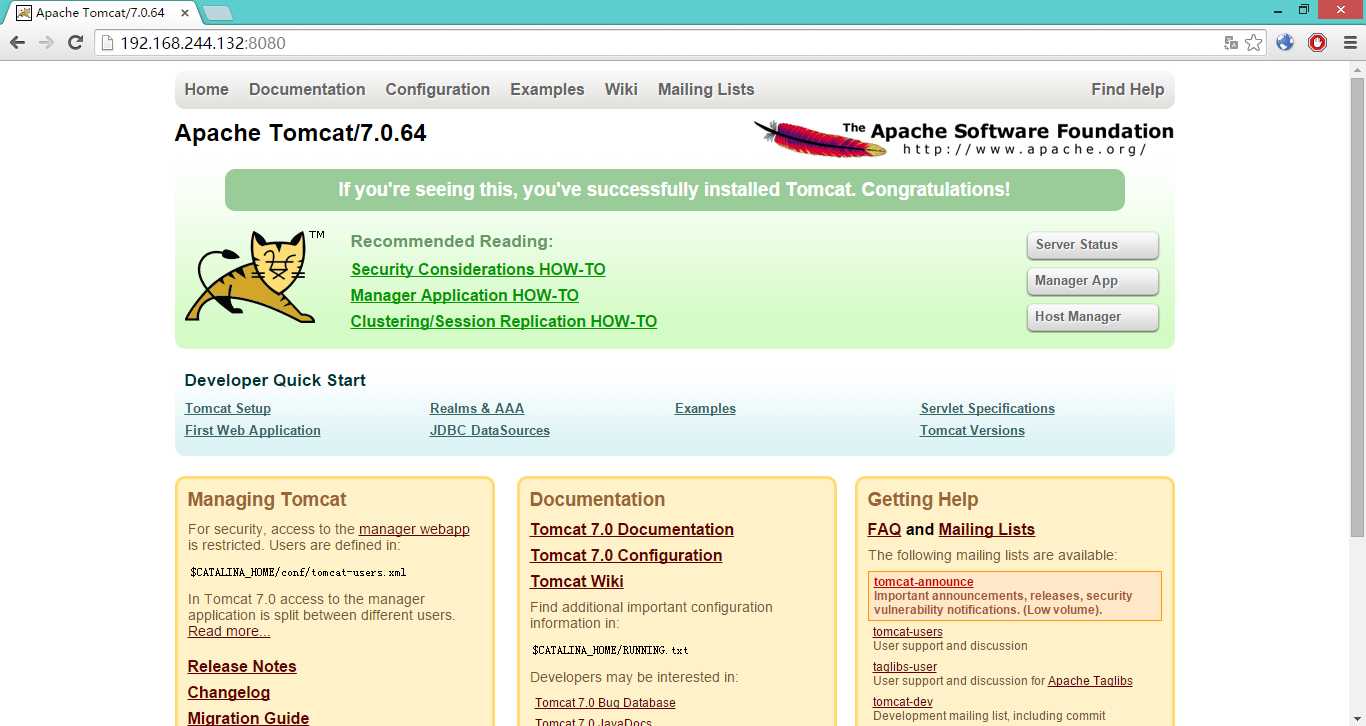The width and height of the screenshot is (1366, 726).
Task: Restore down the Chrome browser window
Action: point(1304,9)
